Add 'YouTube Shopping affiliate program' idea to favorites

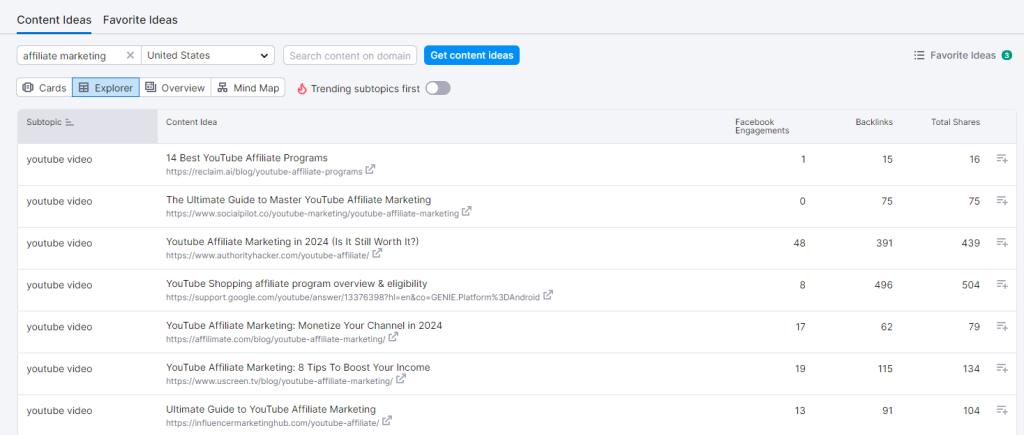[1002, 284]
